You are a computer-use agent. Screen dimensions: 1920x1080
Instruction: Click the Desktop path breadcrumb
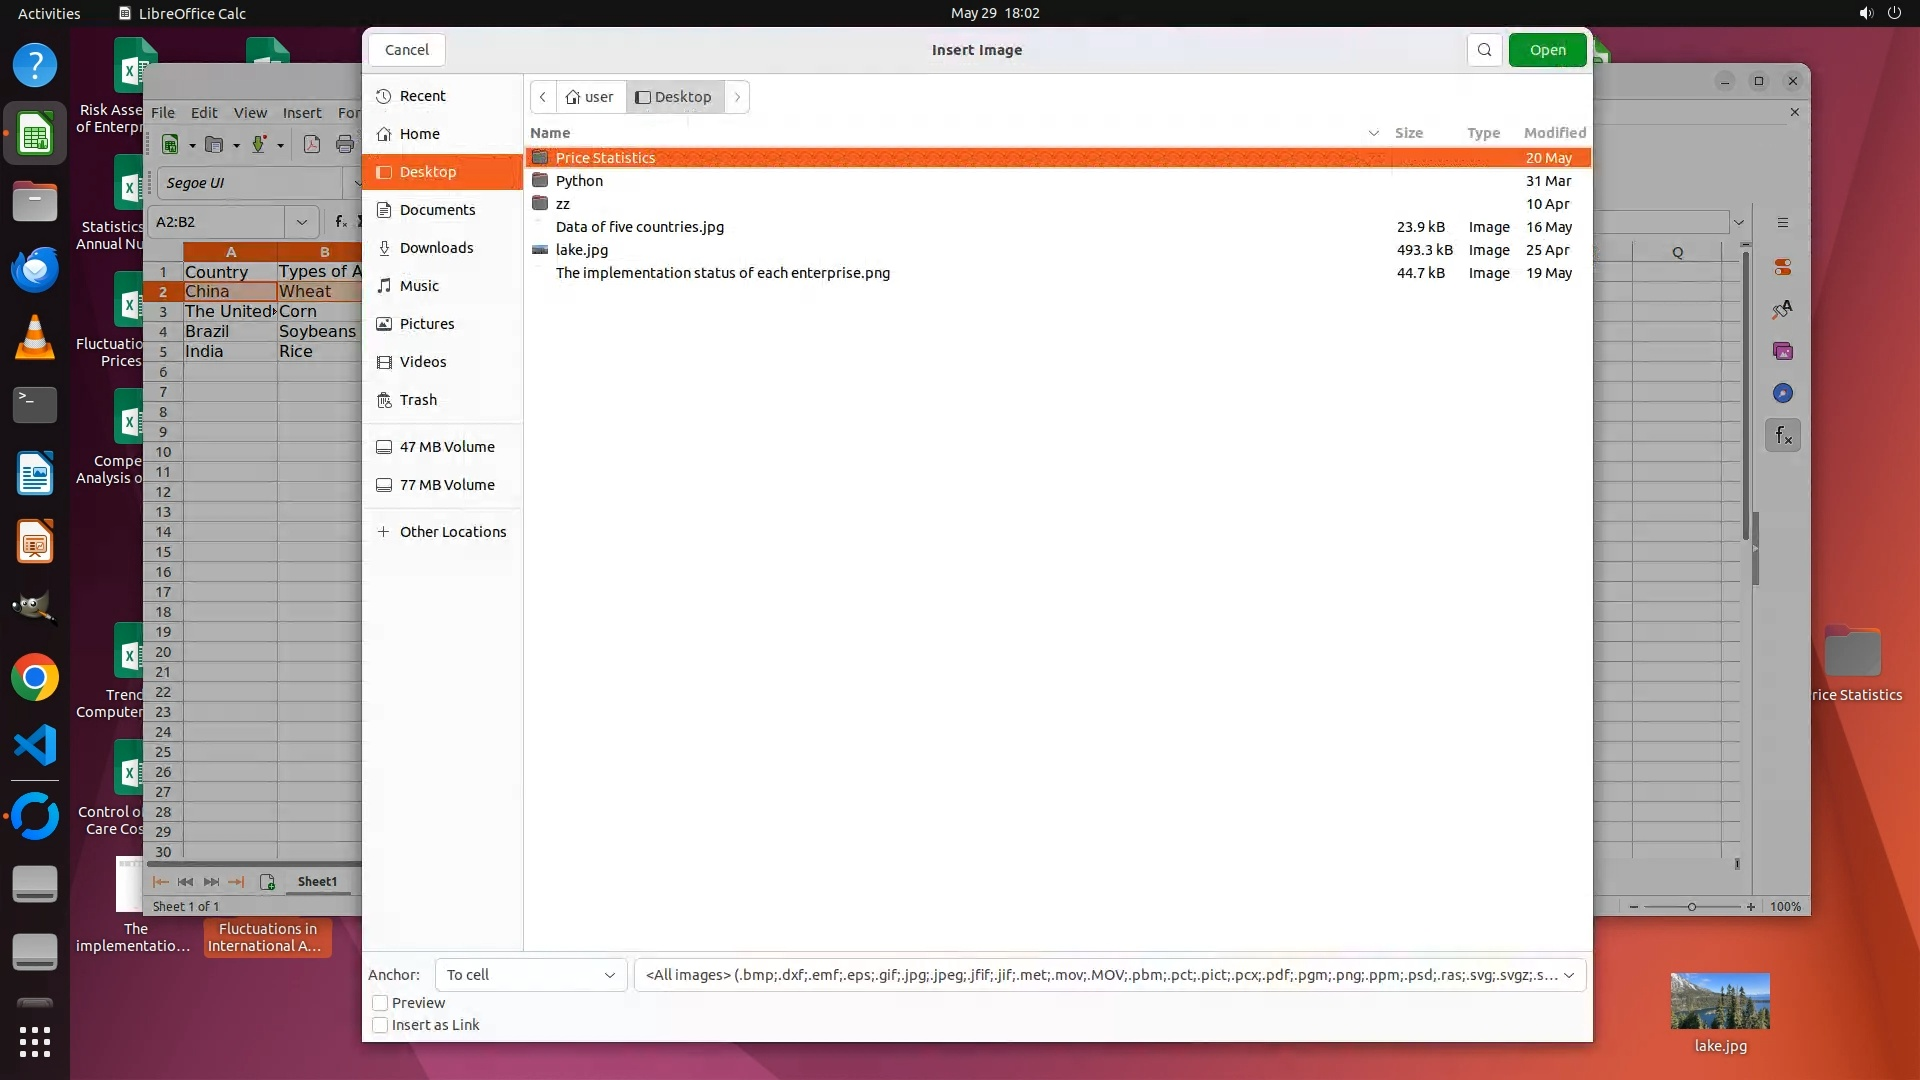click(x=675, y=97)
